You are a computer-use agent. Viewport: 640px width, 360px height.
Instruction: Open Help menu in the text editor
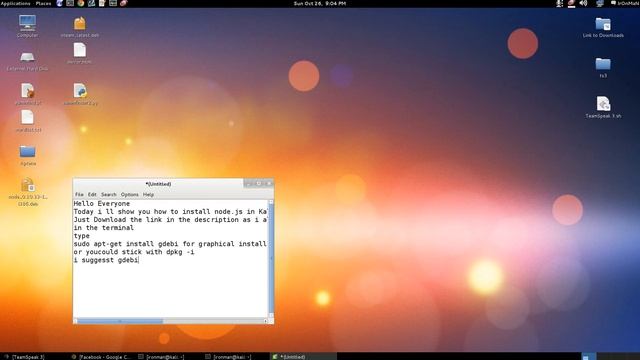(148, 195)
